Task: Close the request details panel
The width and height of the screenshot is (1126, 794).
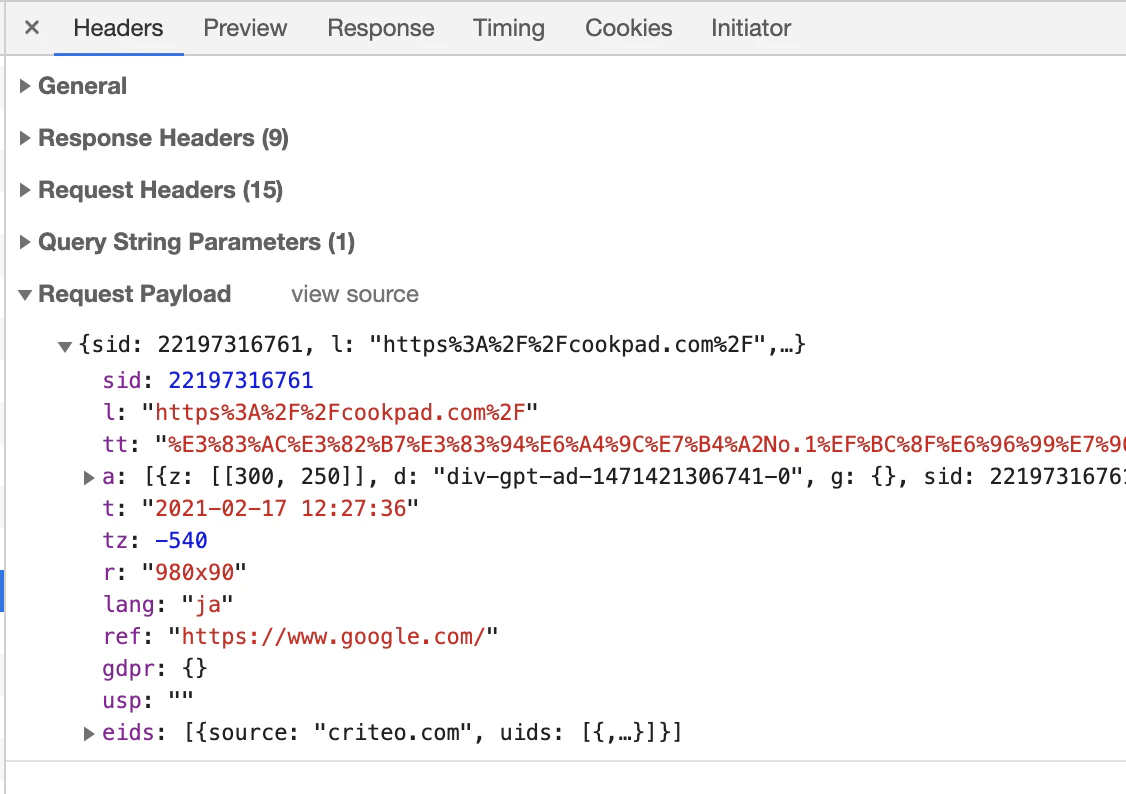Action: tap(32, 28)
